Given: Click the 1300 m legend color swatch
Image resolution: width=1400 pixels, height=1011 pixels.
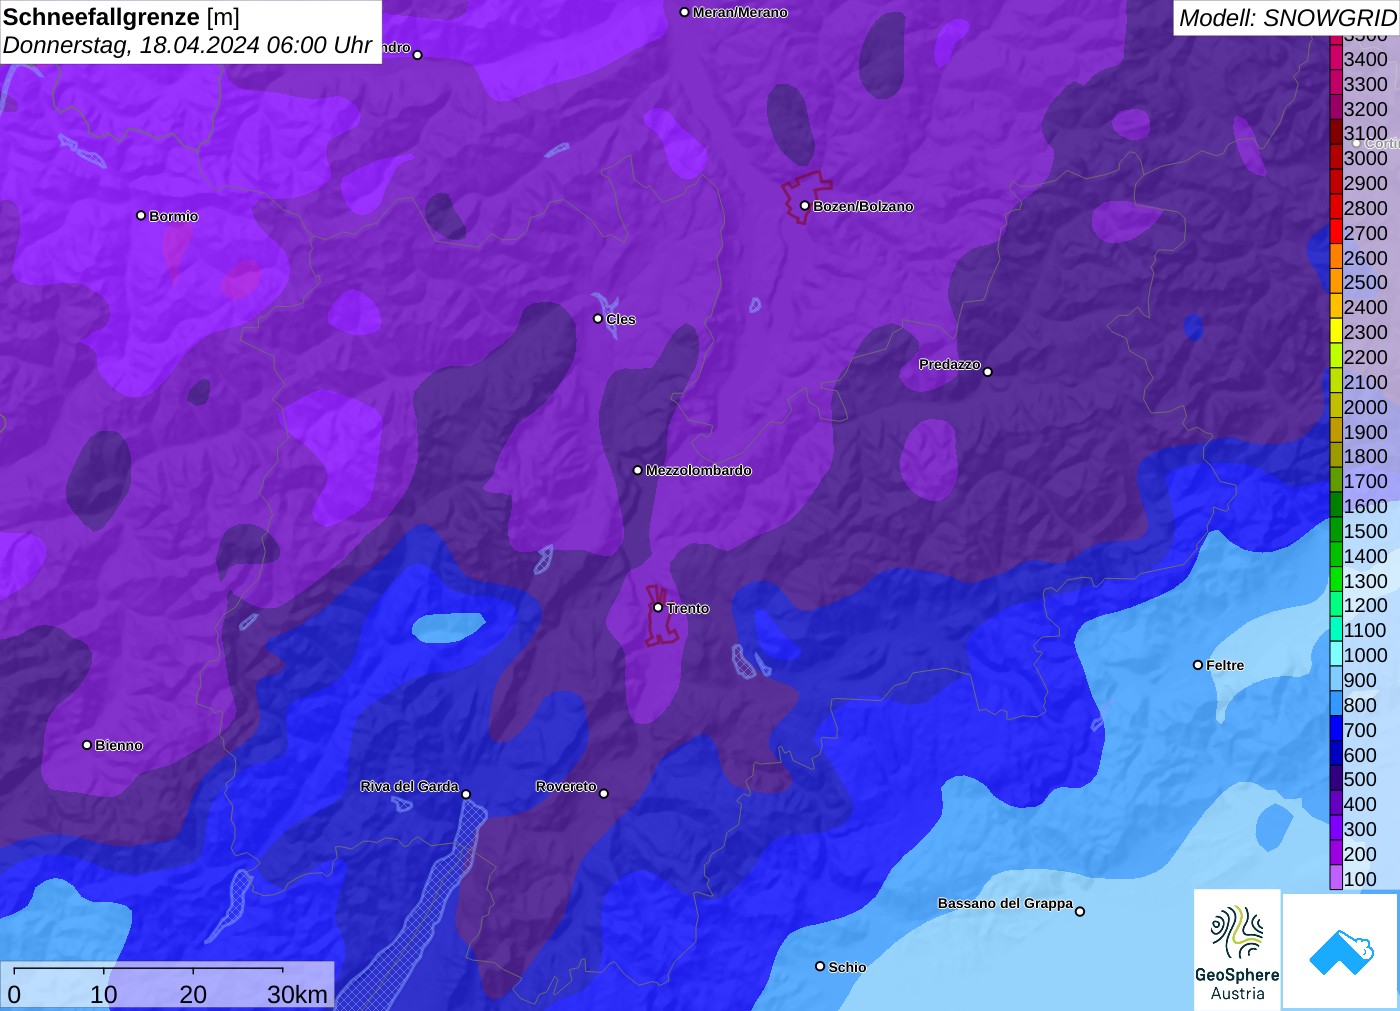Looking at the screenshot, I should point(1336,580).
